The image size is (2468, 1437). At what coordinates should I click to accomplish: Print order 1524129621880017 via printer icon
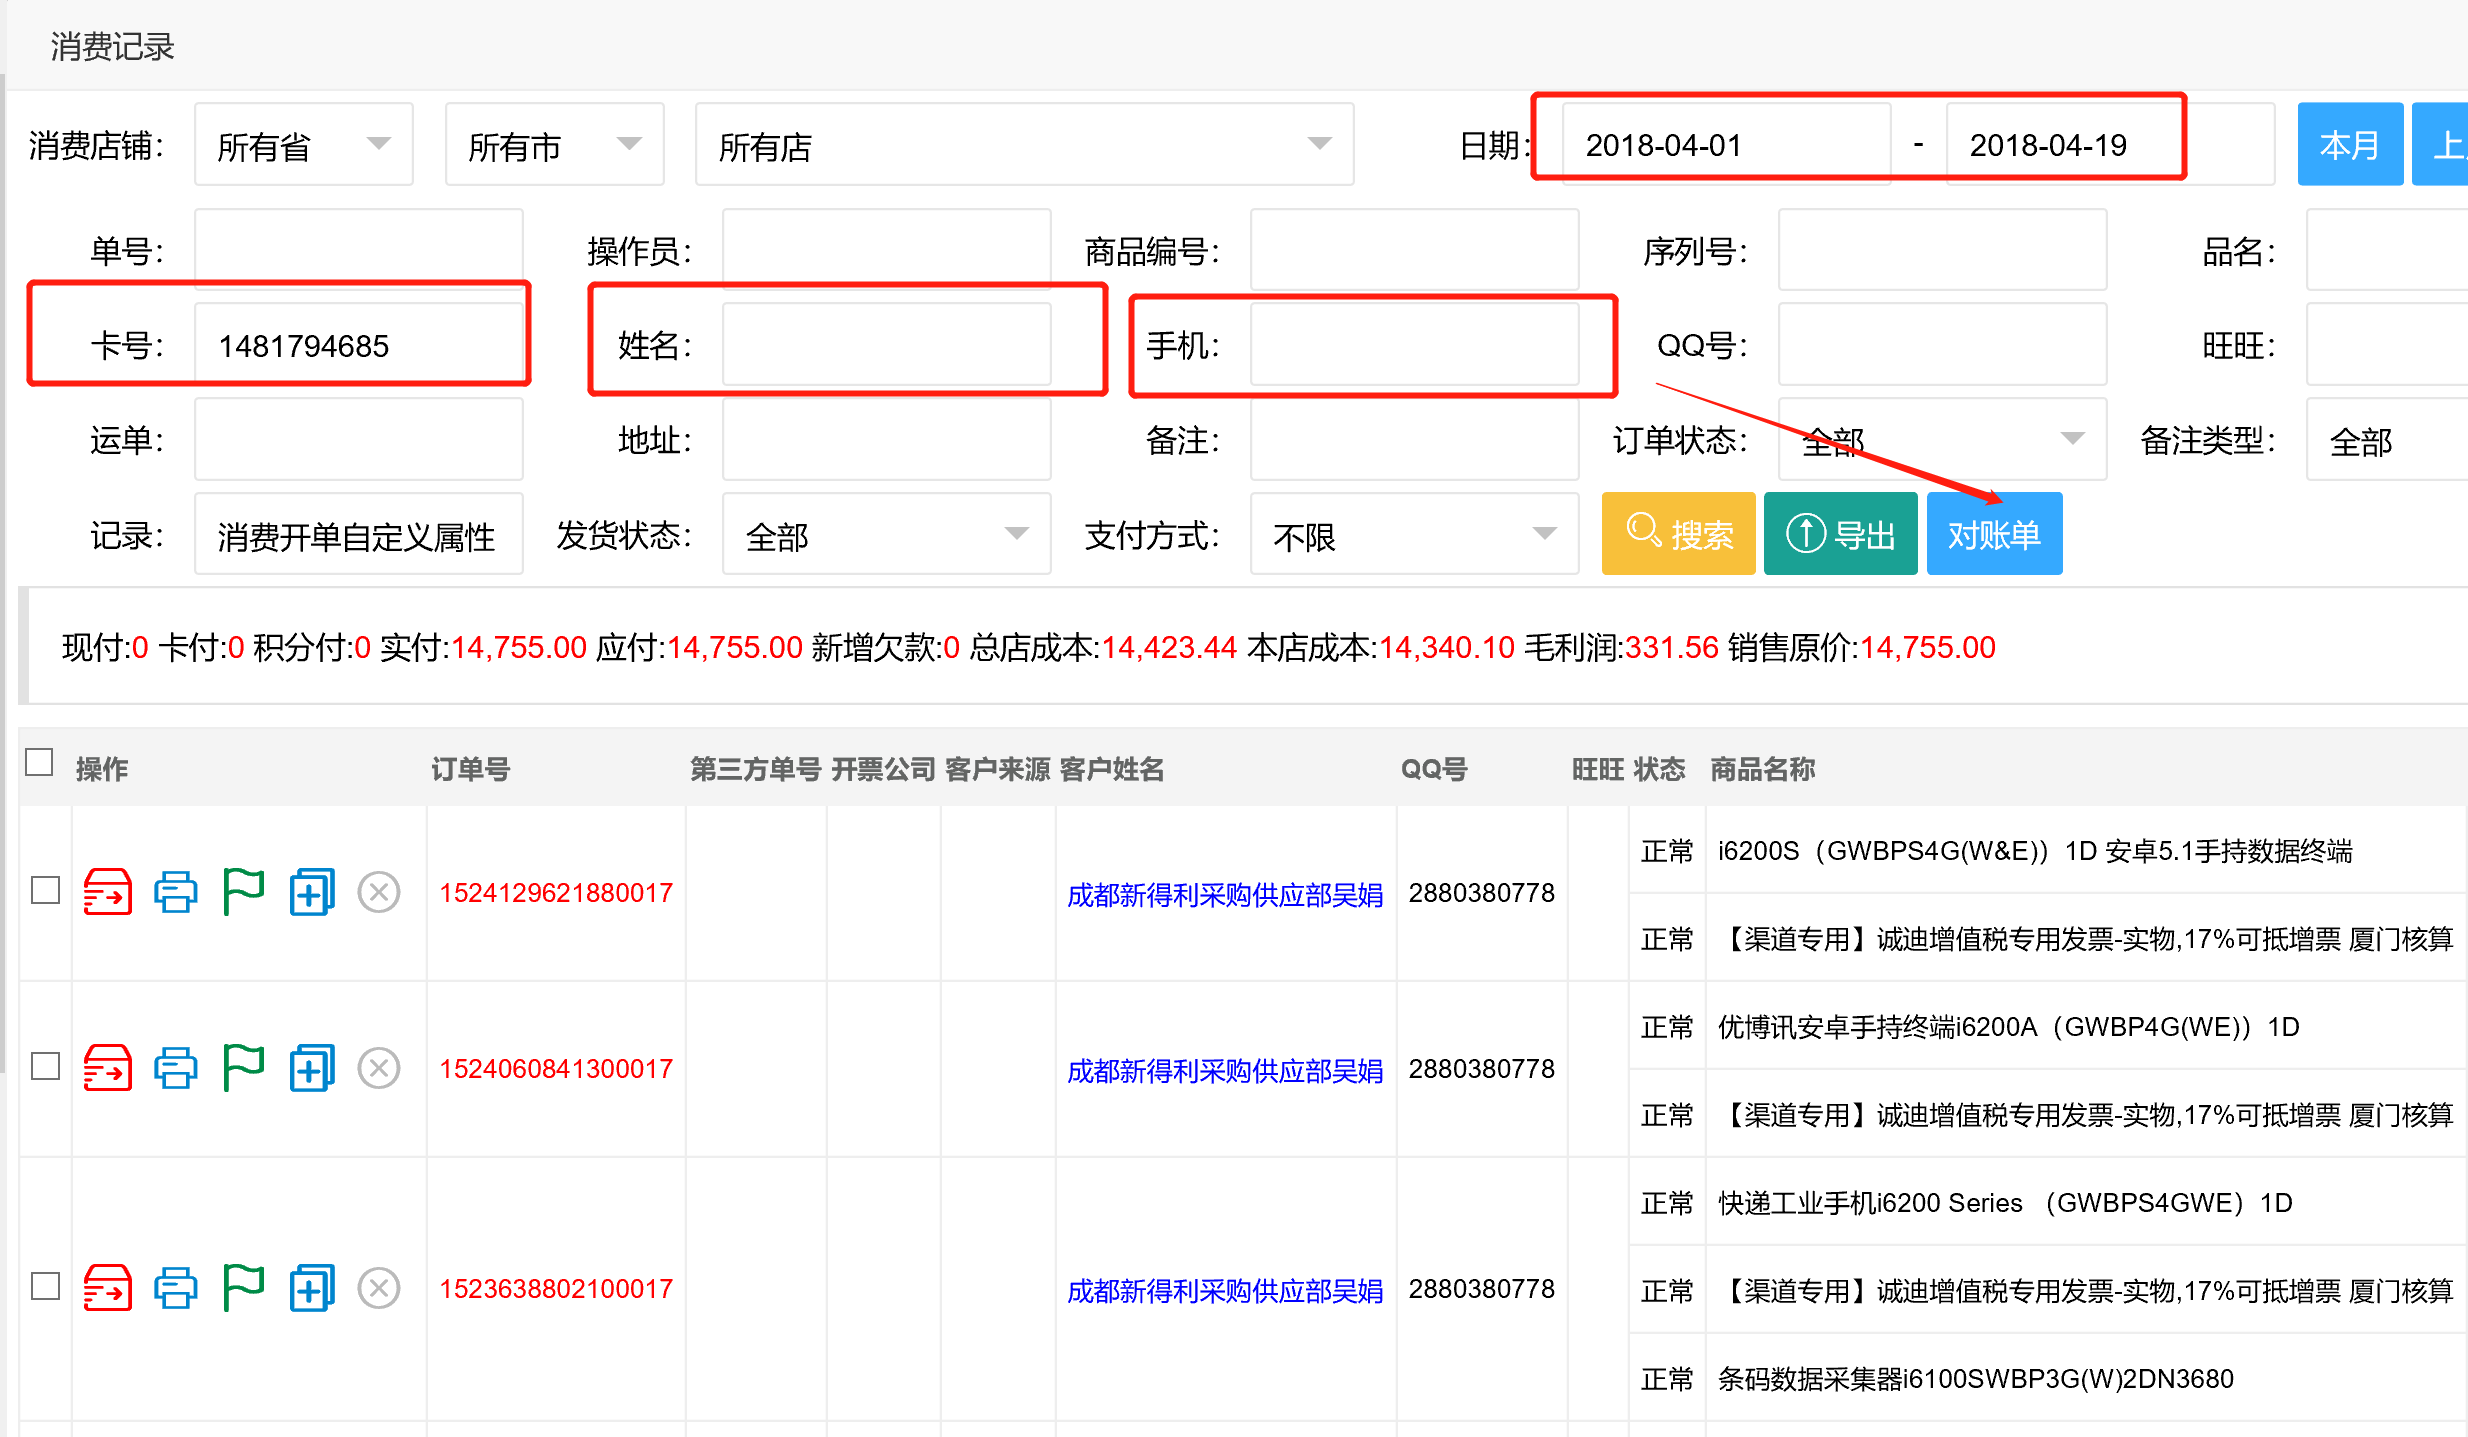pyautogui.click(x=176, y=892)
